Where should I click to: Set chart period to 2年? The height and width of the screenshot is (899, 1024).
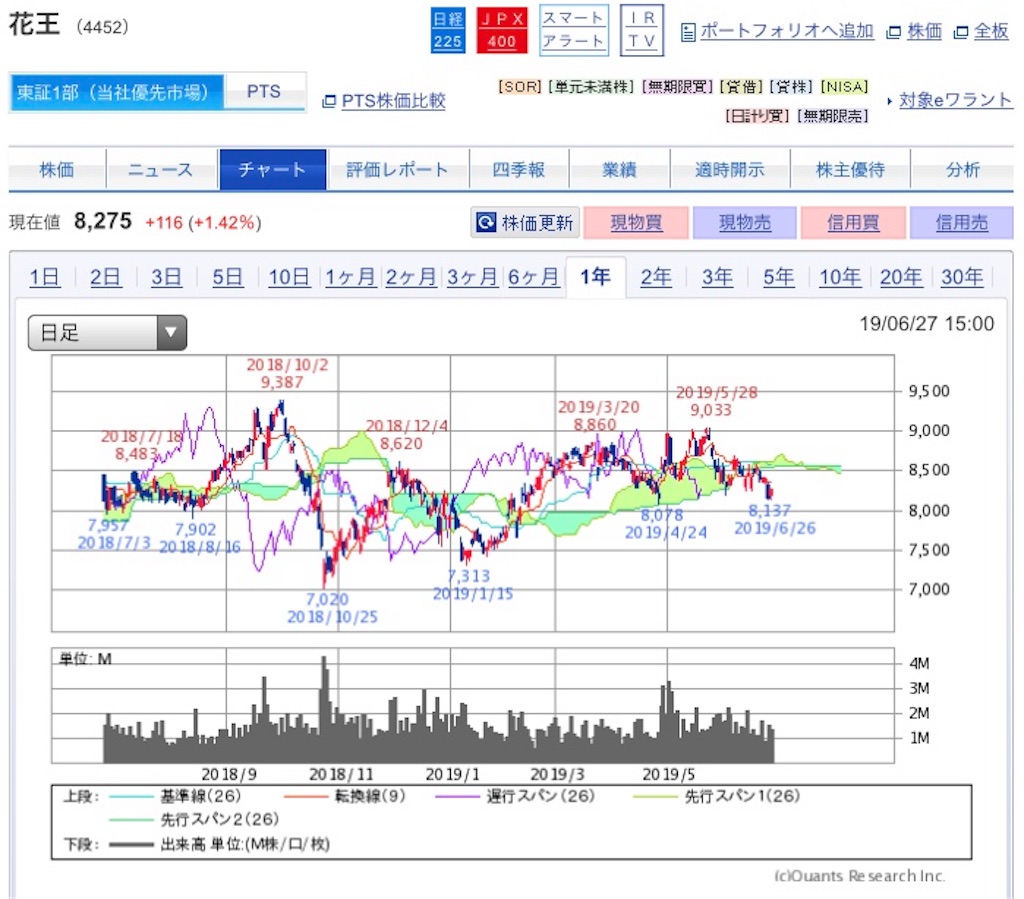[x=656, y=277]
